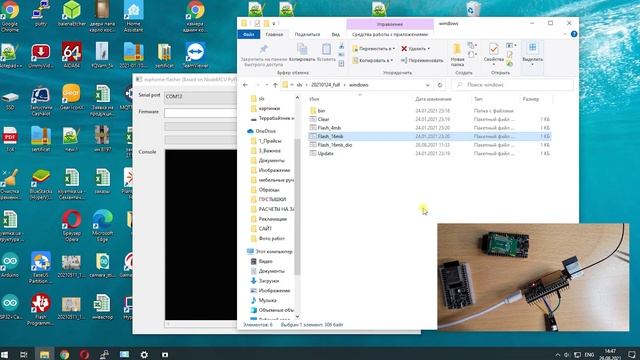Click the 20210124_full breadcrumb segment
Viewport: 640px width, 360px height.
325,85
